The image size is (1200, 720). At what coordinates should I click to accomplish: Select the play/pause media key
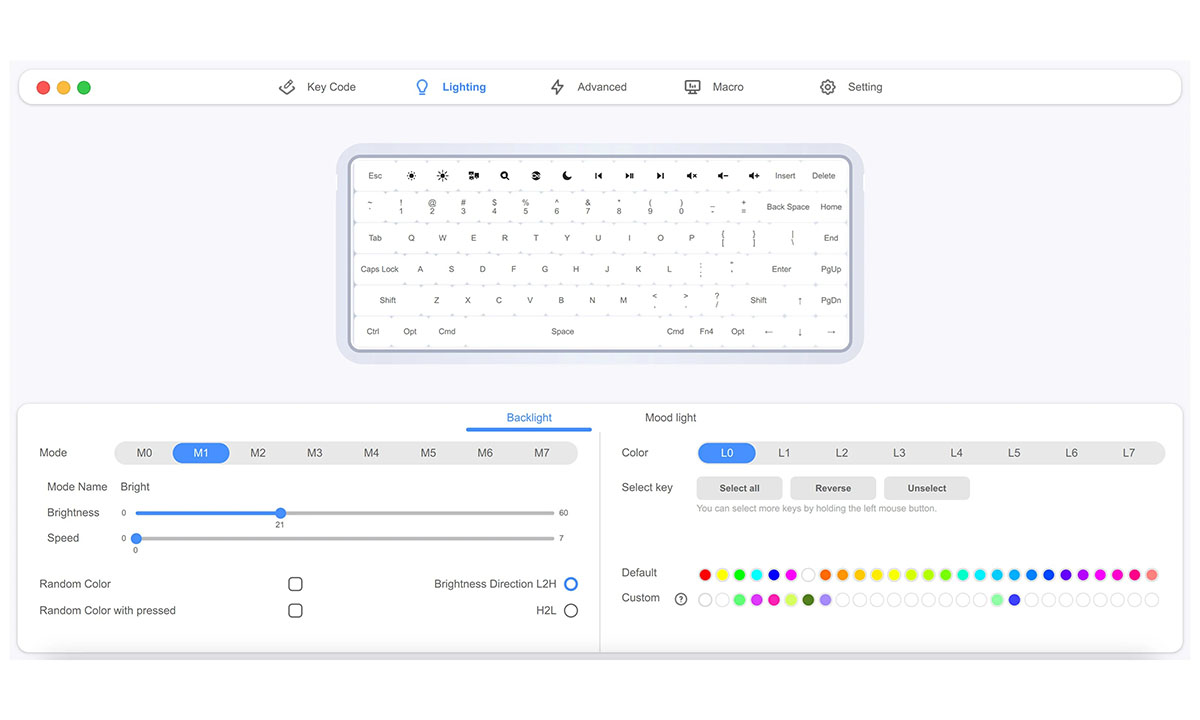(628, 175)
